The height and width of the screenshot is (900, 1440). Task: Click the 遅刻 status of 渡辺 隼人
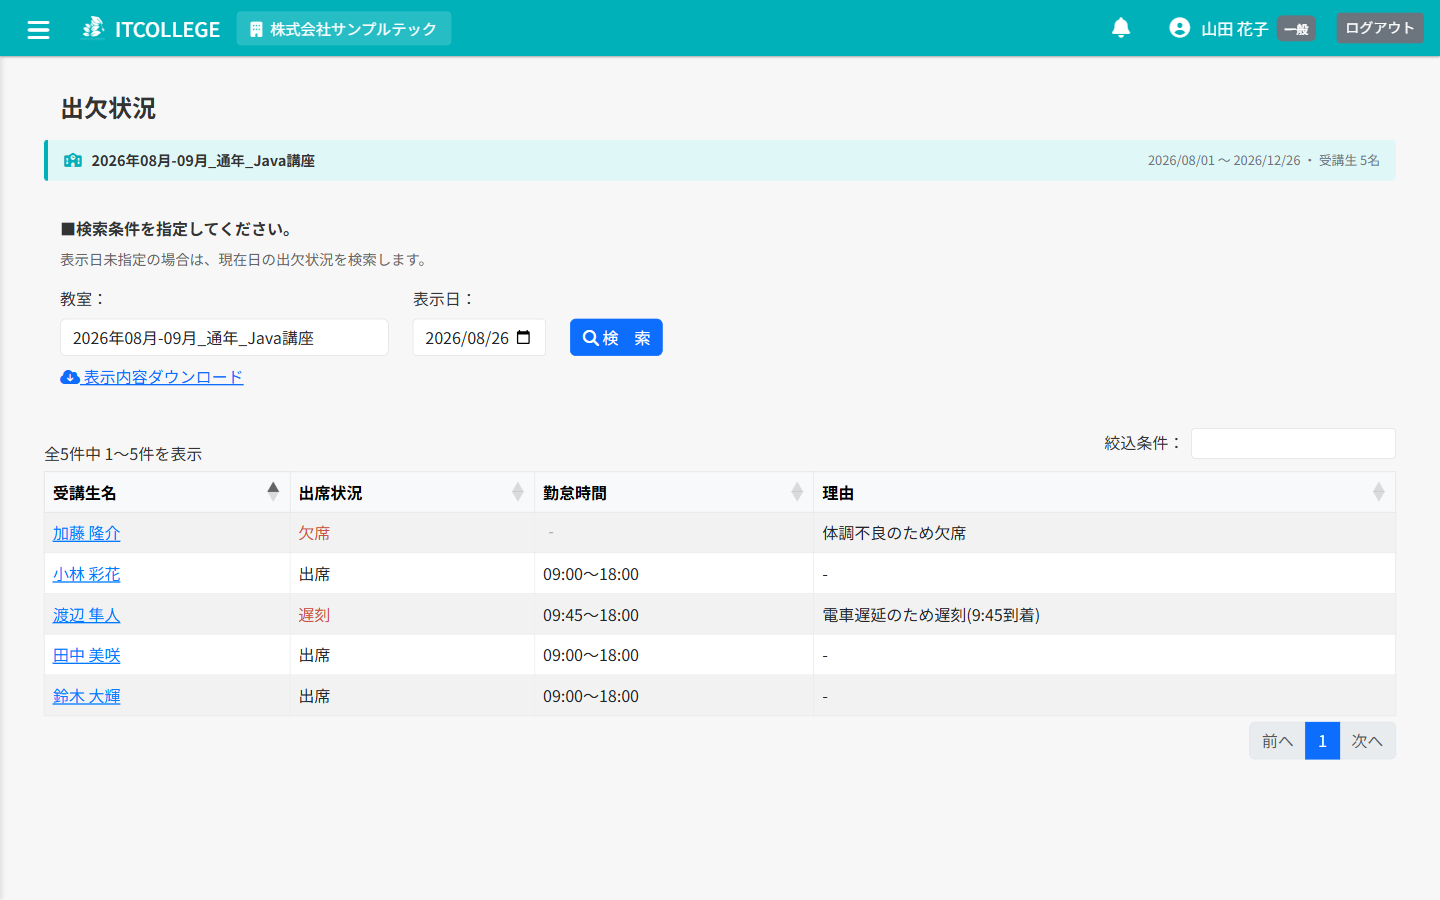[314, 615]
